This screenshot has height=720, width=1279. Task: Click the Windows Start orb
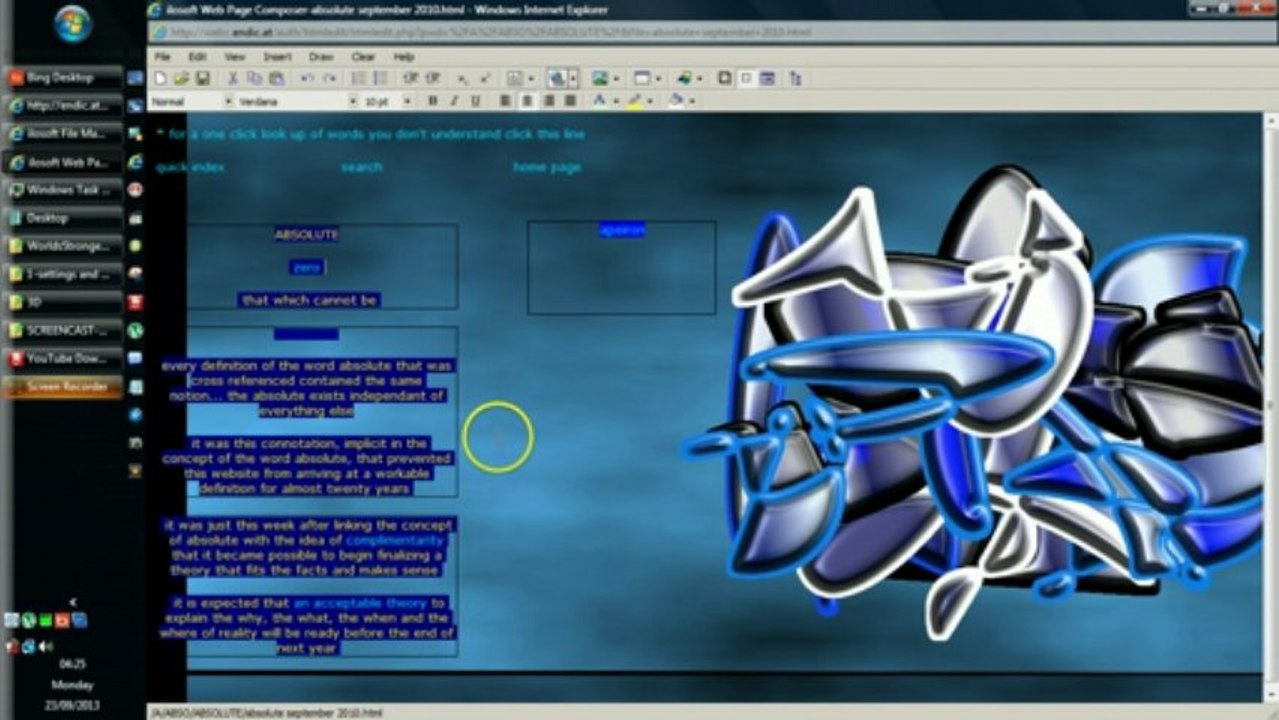click(x=73, y=26)
